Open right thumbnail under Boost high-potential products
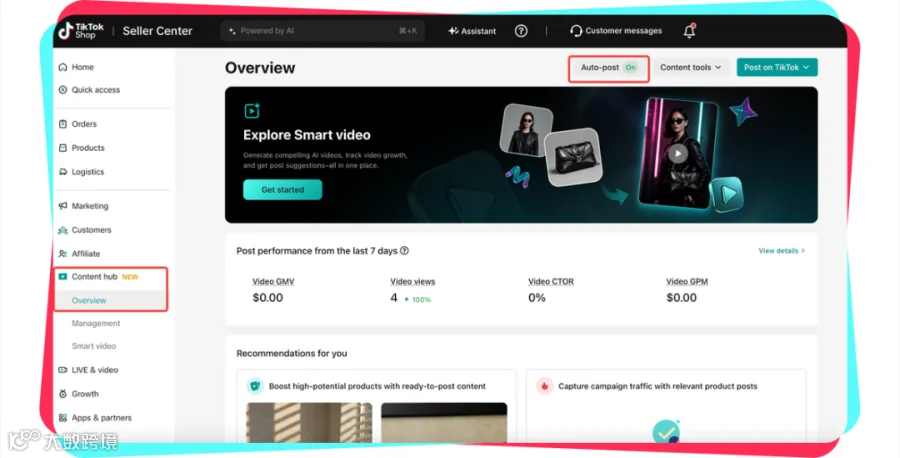The image size is (900, 458). pyautogui.click(x=444, y=422)
